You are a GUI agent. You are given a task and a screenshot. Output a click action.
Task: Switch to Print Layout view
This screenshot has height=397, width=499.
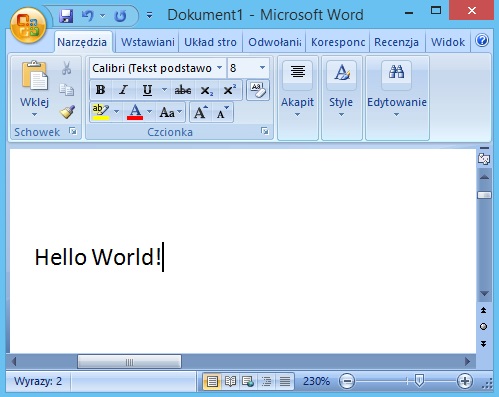[212, 381]
